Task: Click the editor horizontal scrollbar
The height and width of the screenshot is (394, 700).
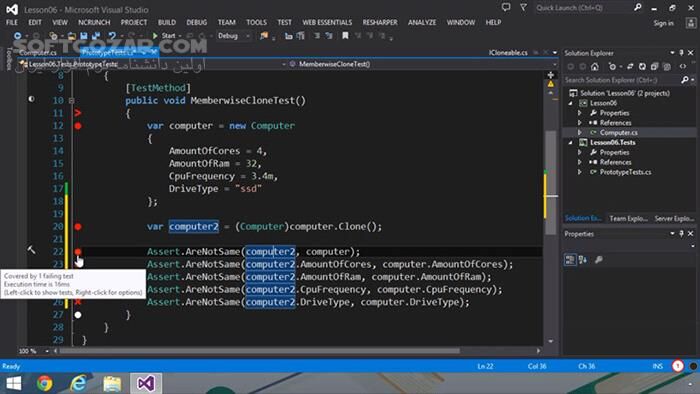Action: [260, 351]
